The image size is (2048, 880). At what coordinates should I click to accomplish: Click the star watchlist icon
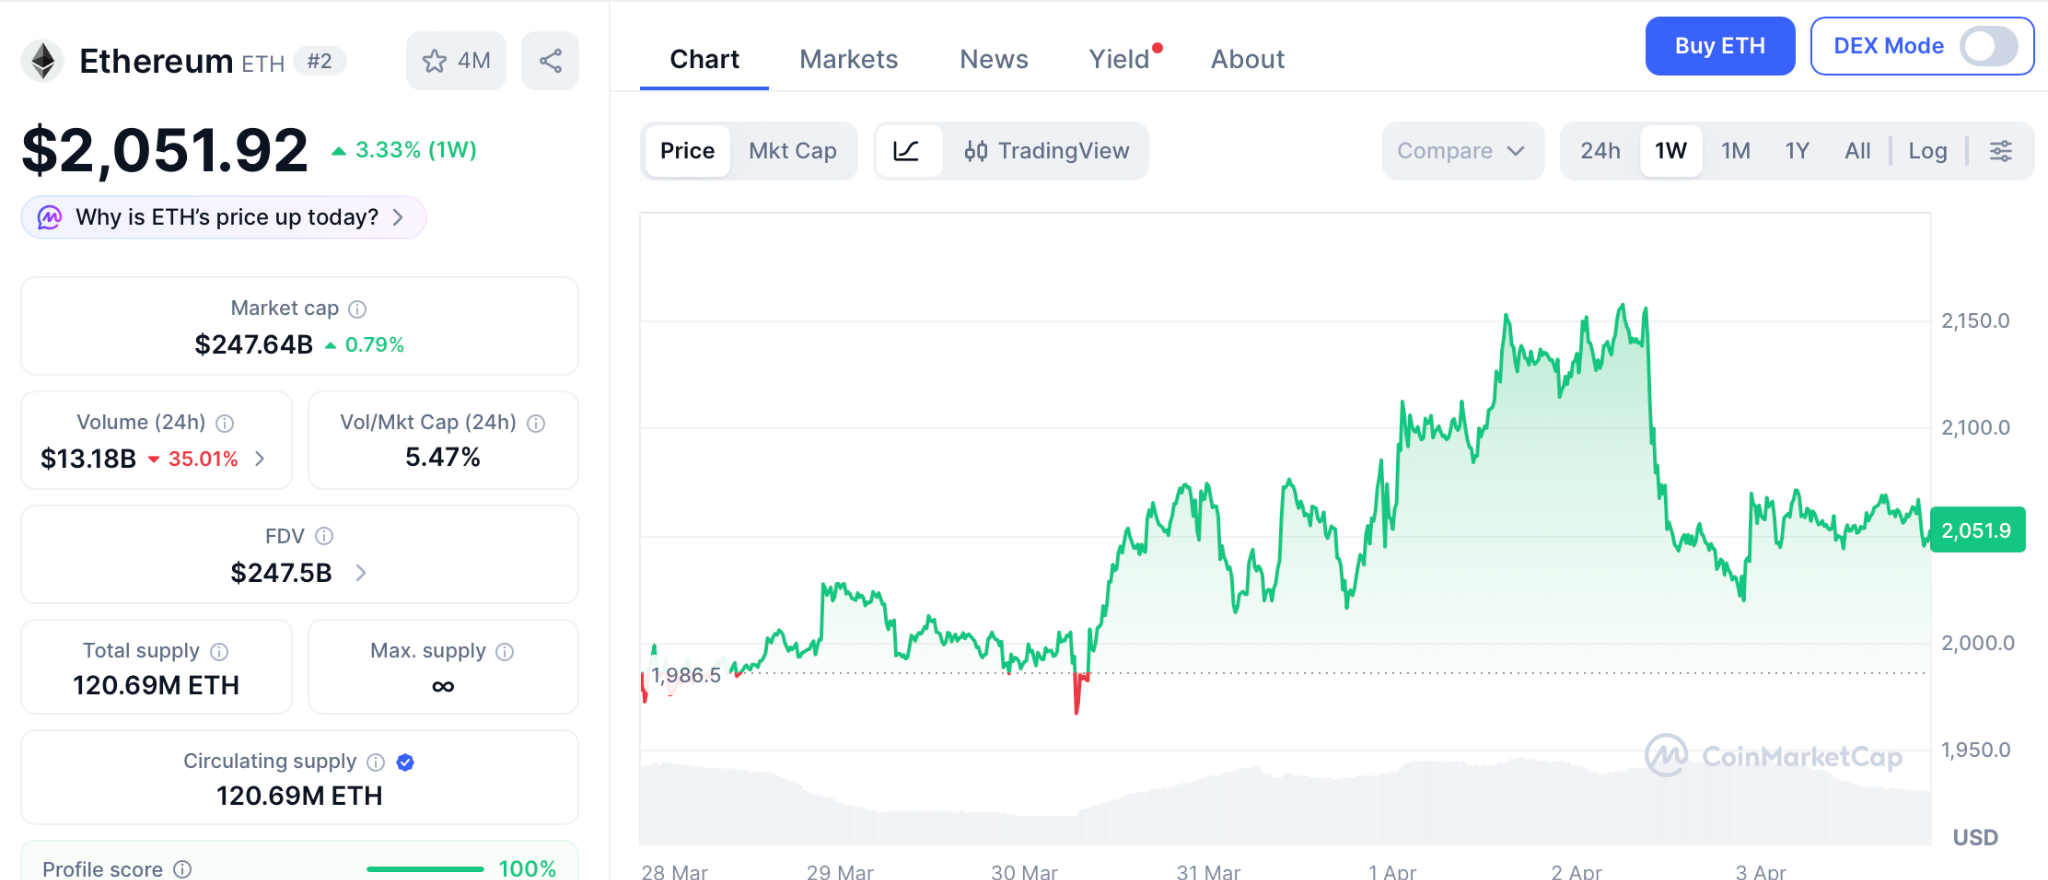(x=435, y=61)
